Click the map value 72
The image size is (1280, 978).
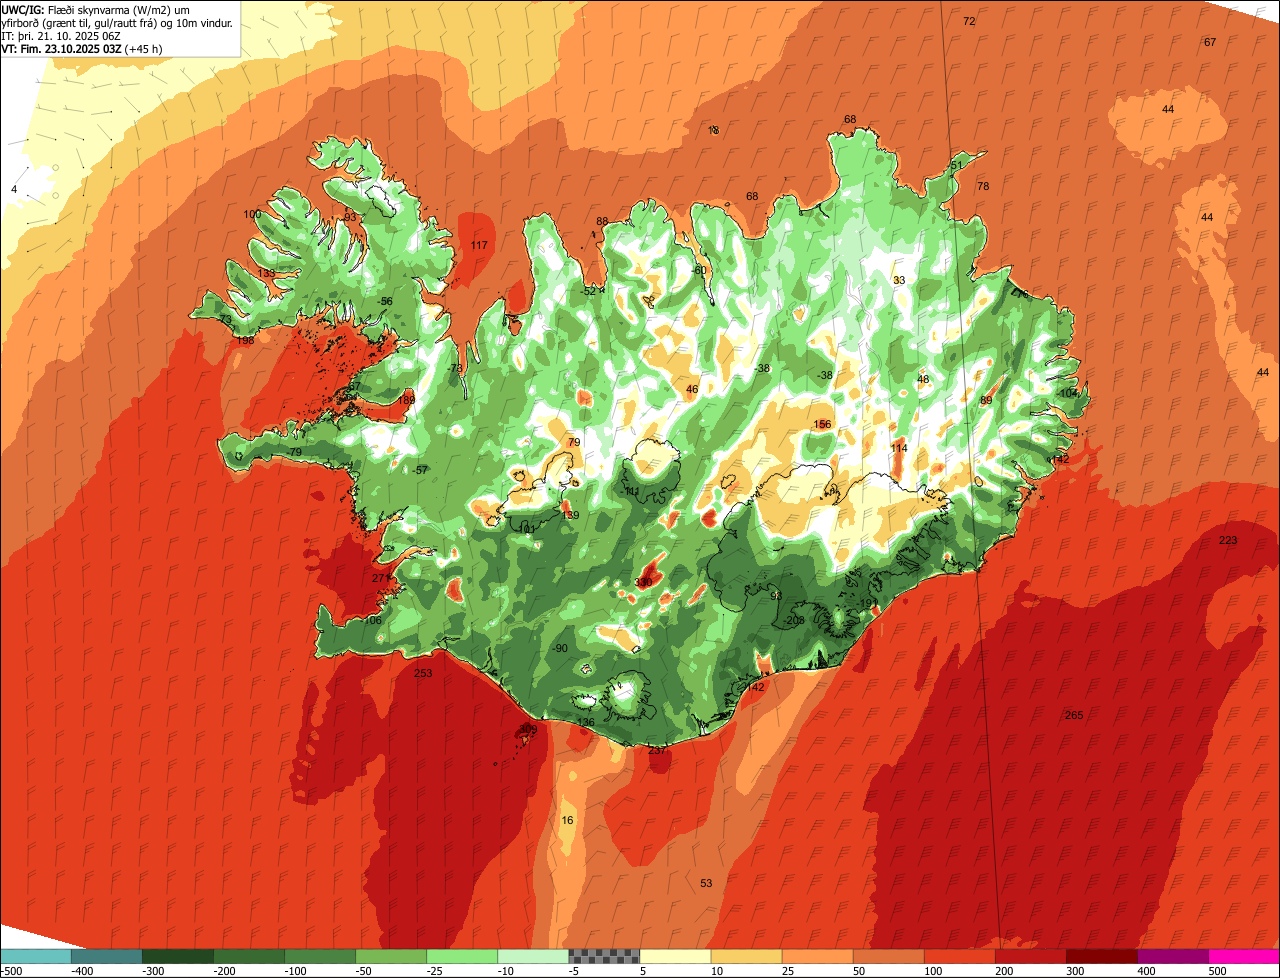point(969,21)
